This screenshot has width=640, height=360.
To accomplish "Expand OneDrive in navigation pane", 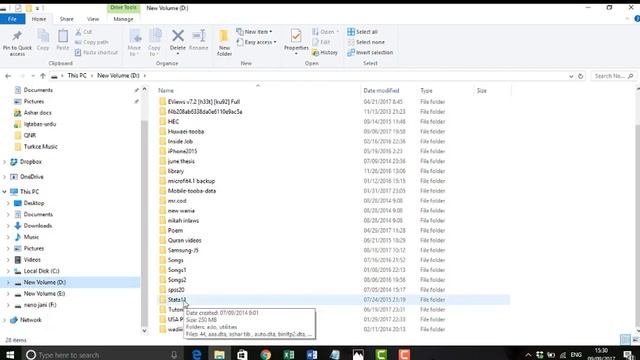I will click(4, 177).
